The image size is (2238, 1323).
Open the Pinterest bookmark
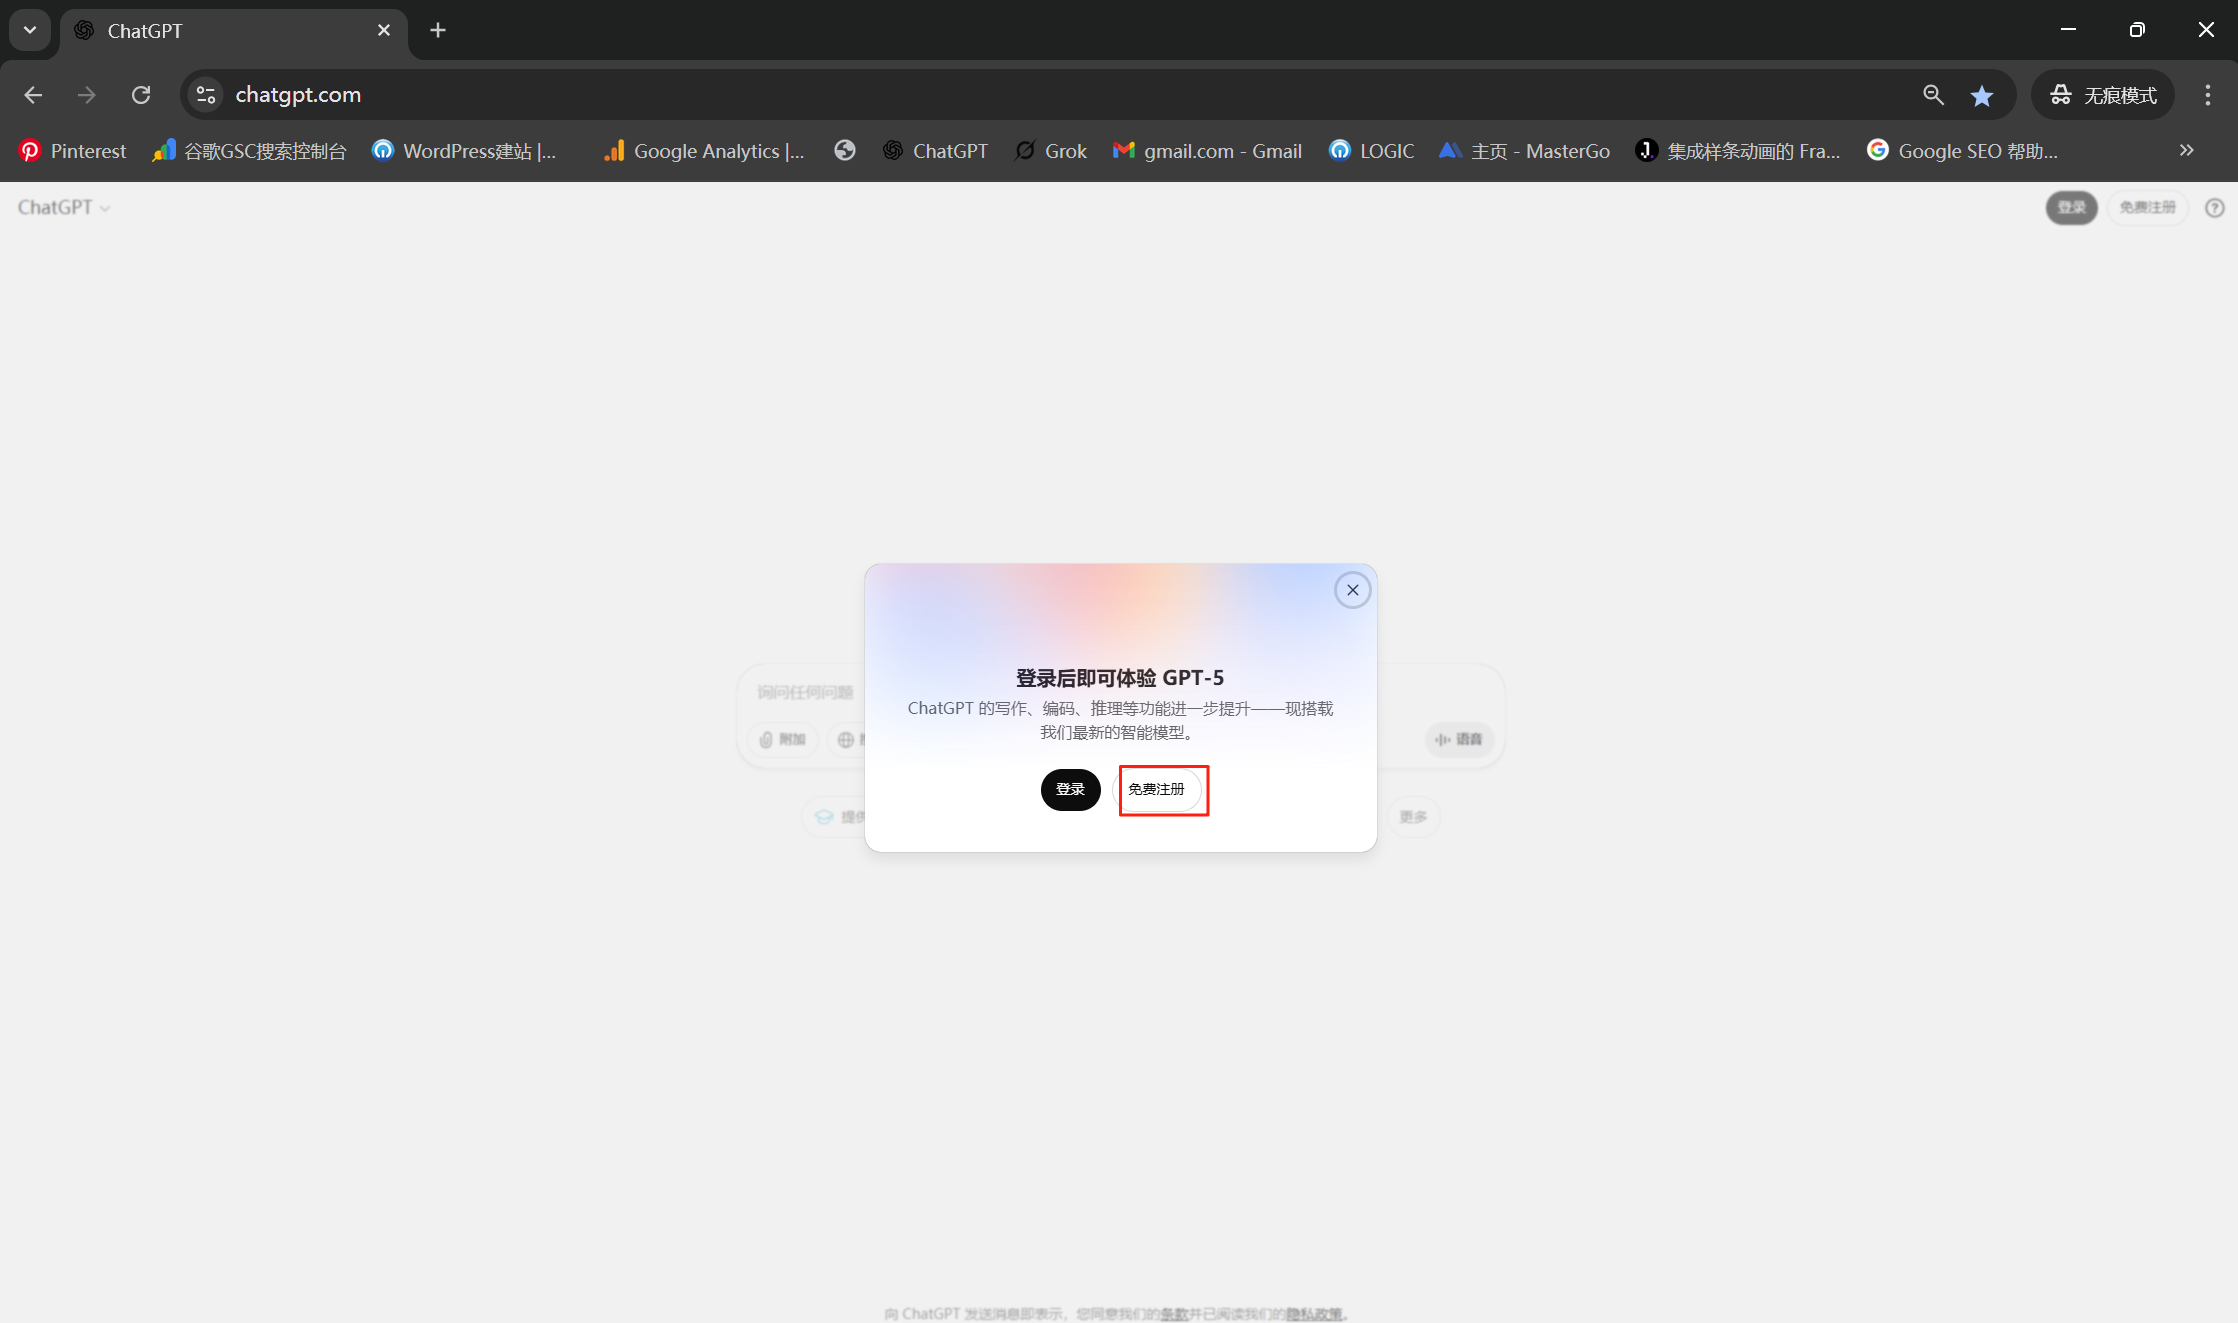(x=73, y=151)
